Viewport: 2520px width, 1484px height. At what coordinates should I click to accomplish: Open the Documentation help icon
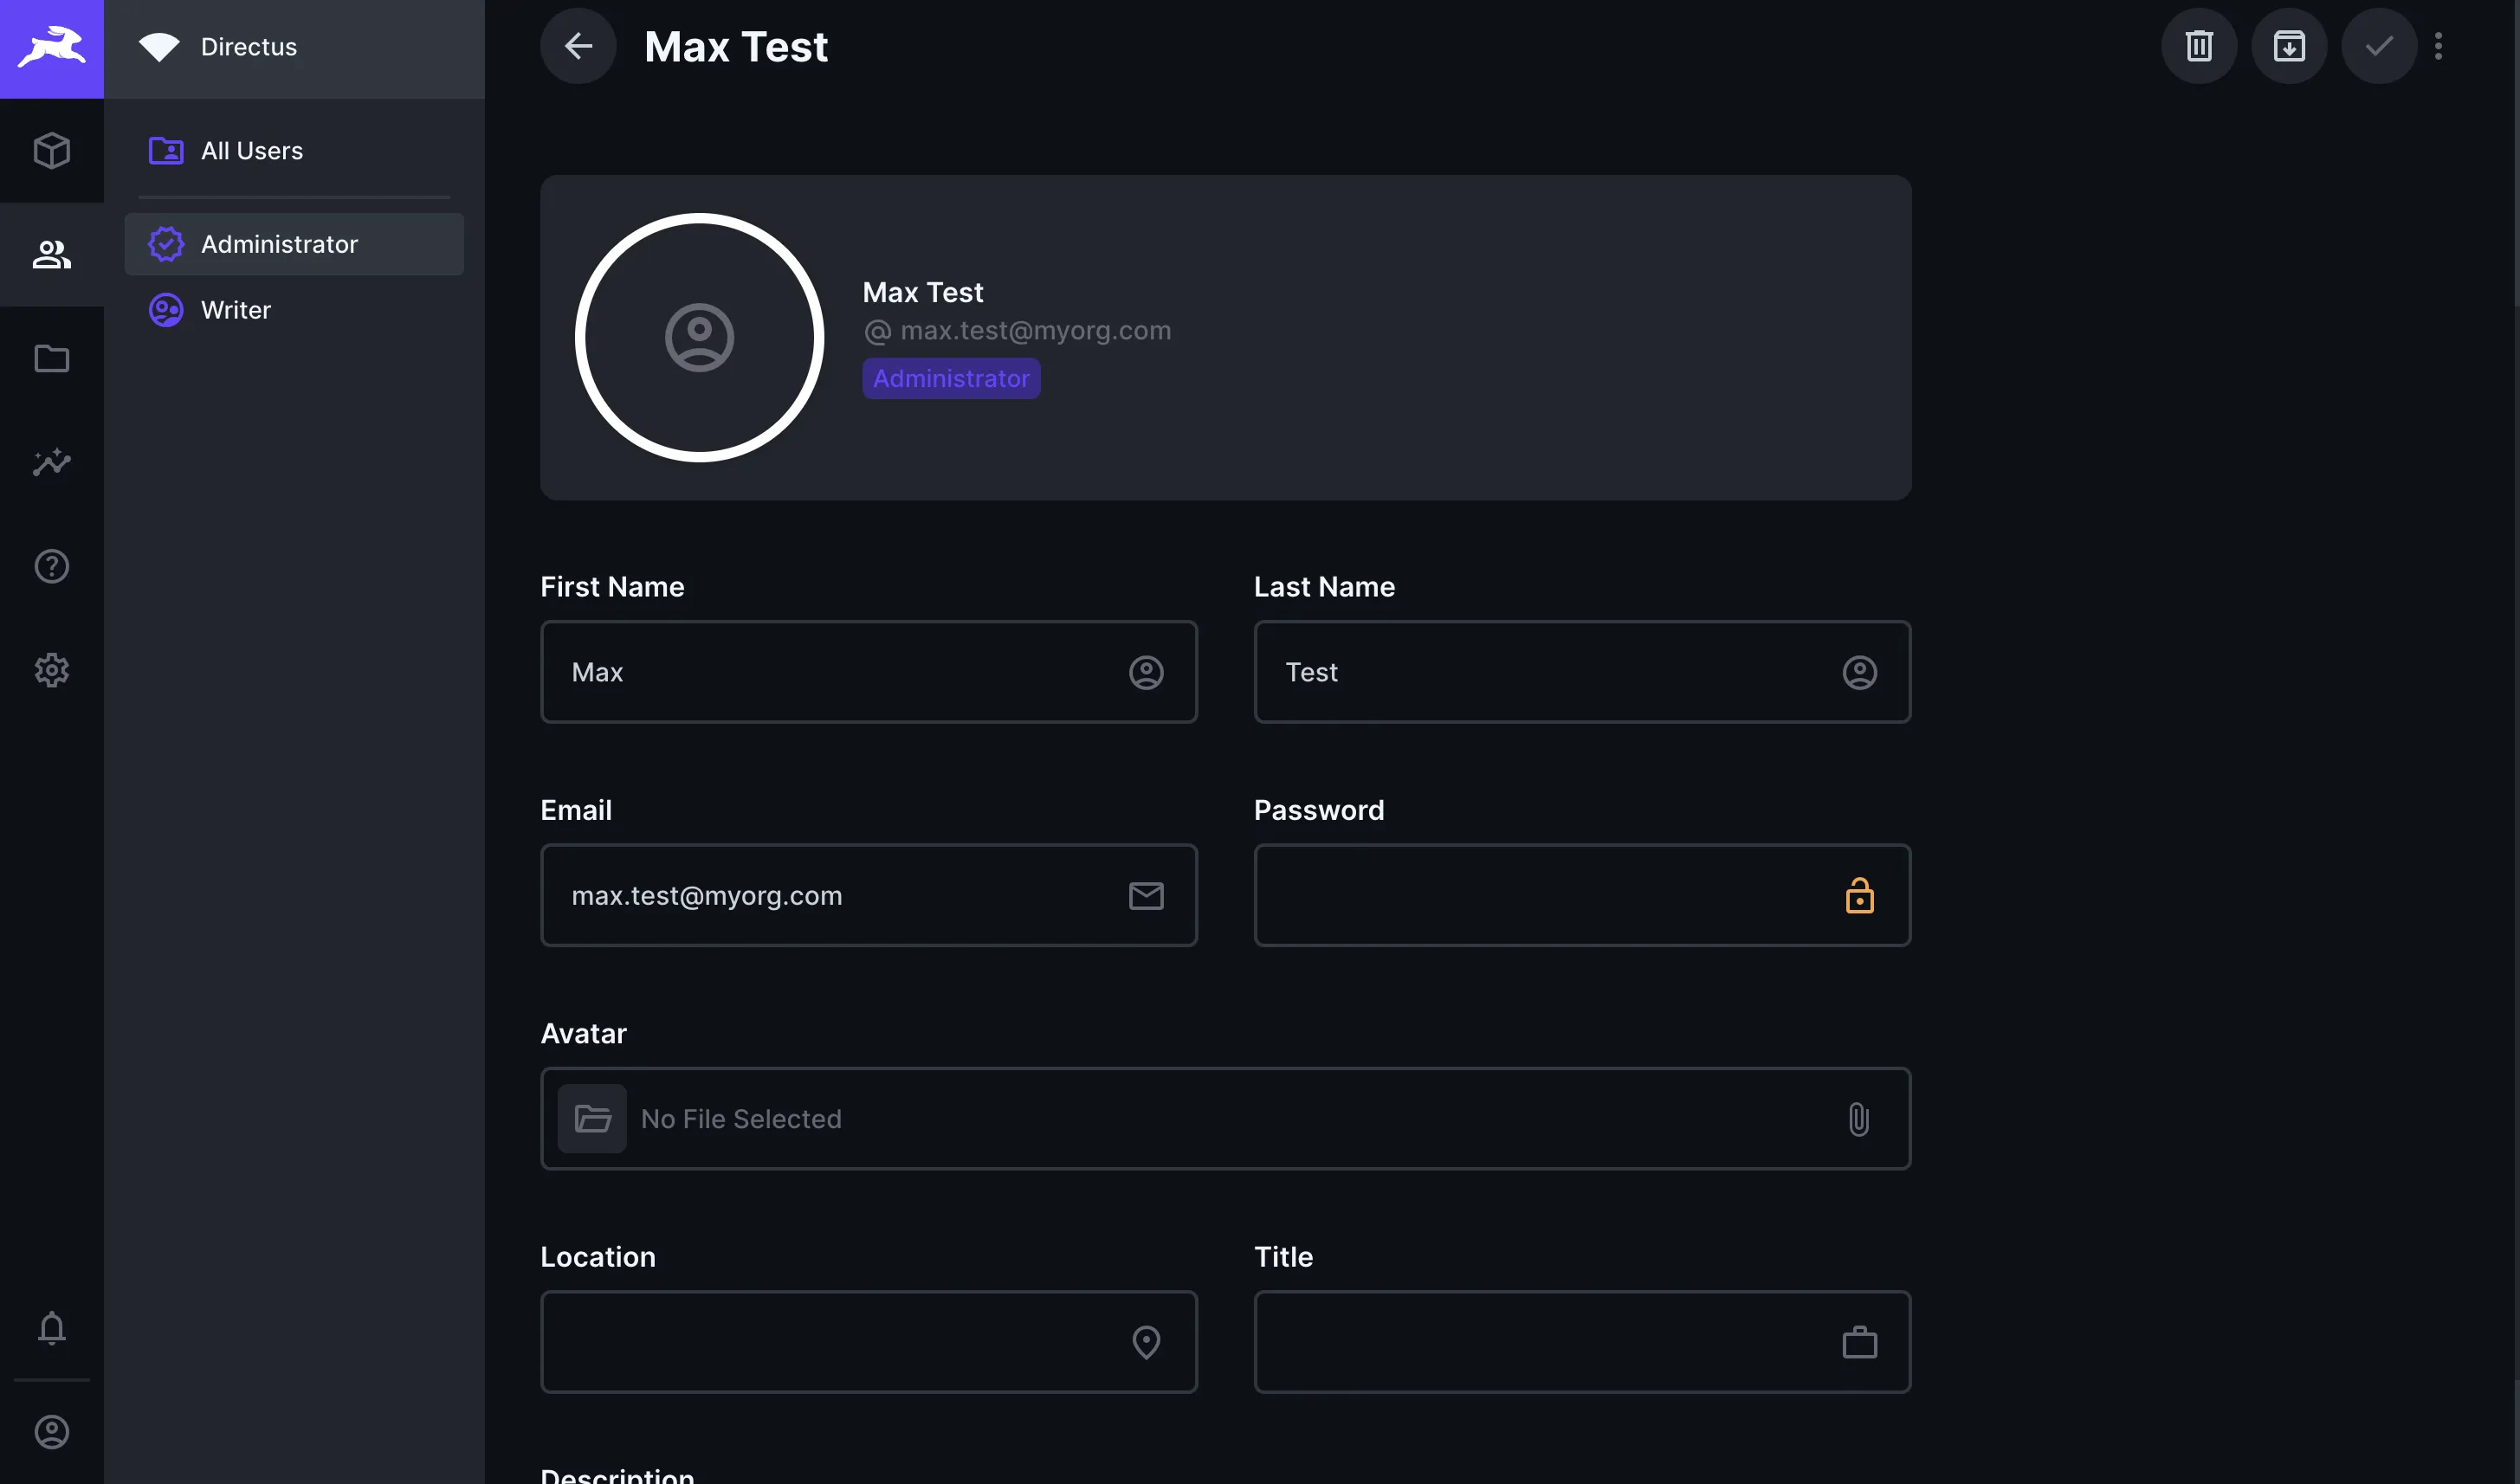point(52,566)
